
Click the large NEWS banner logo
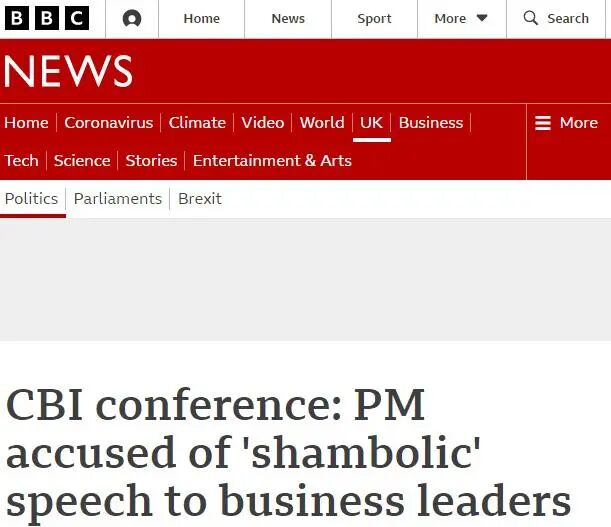[x=69, y=71]
